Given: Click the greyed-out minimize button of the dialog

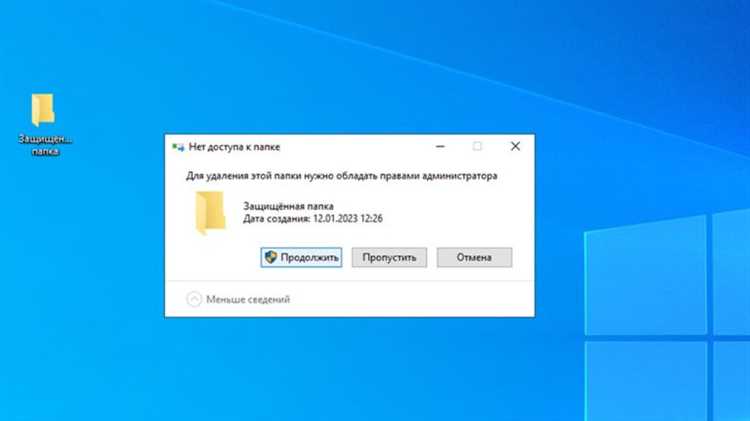Looking at the screenshot, I should 439,146.
